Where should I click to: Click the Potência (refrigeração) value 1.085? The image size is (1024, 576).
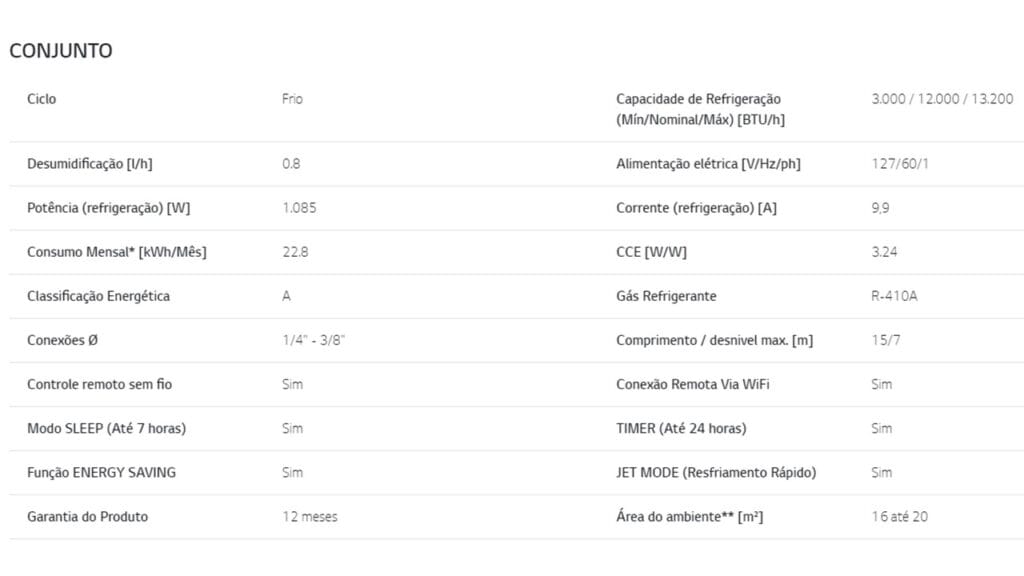click(x=299, y=208)
